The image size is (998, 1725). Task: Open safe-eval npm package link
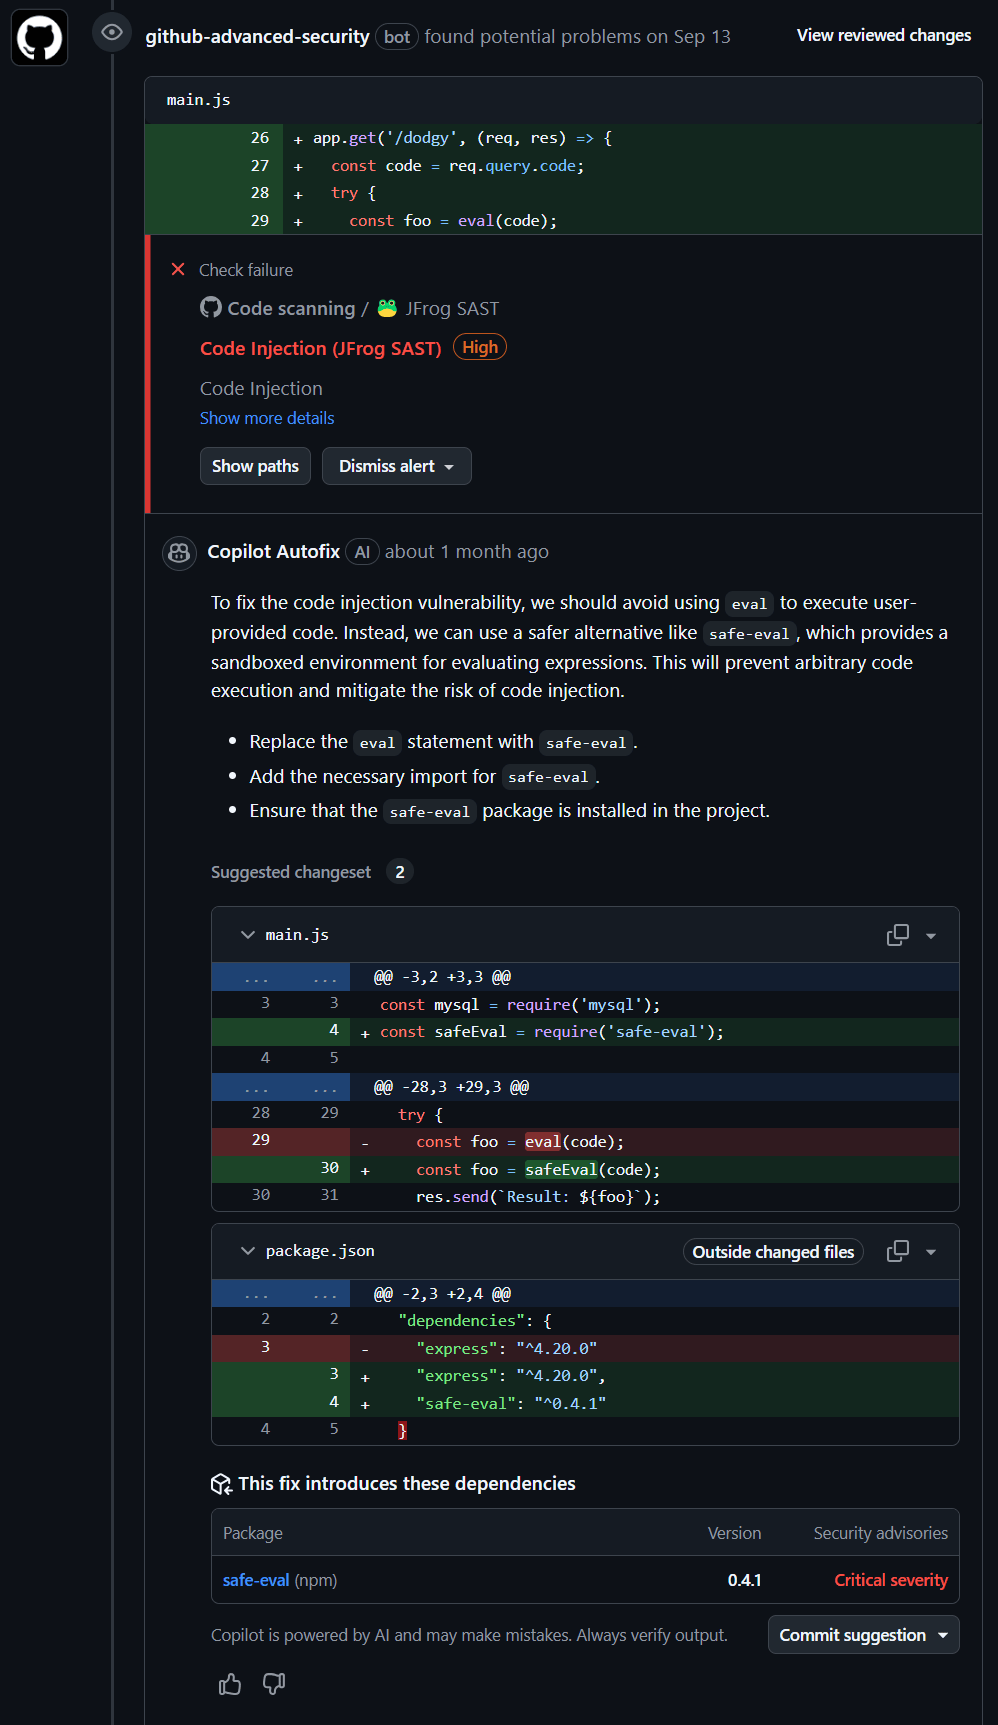tap(256, 1580)
